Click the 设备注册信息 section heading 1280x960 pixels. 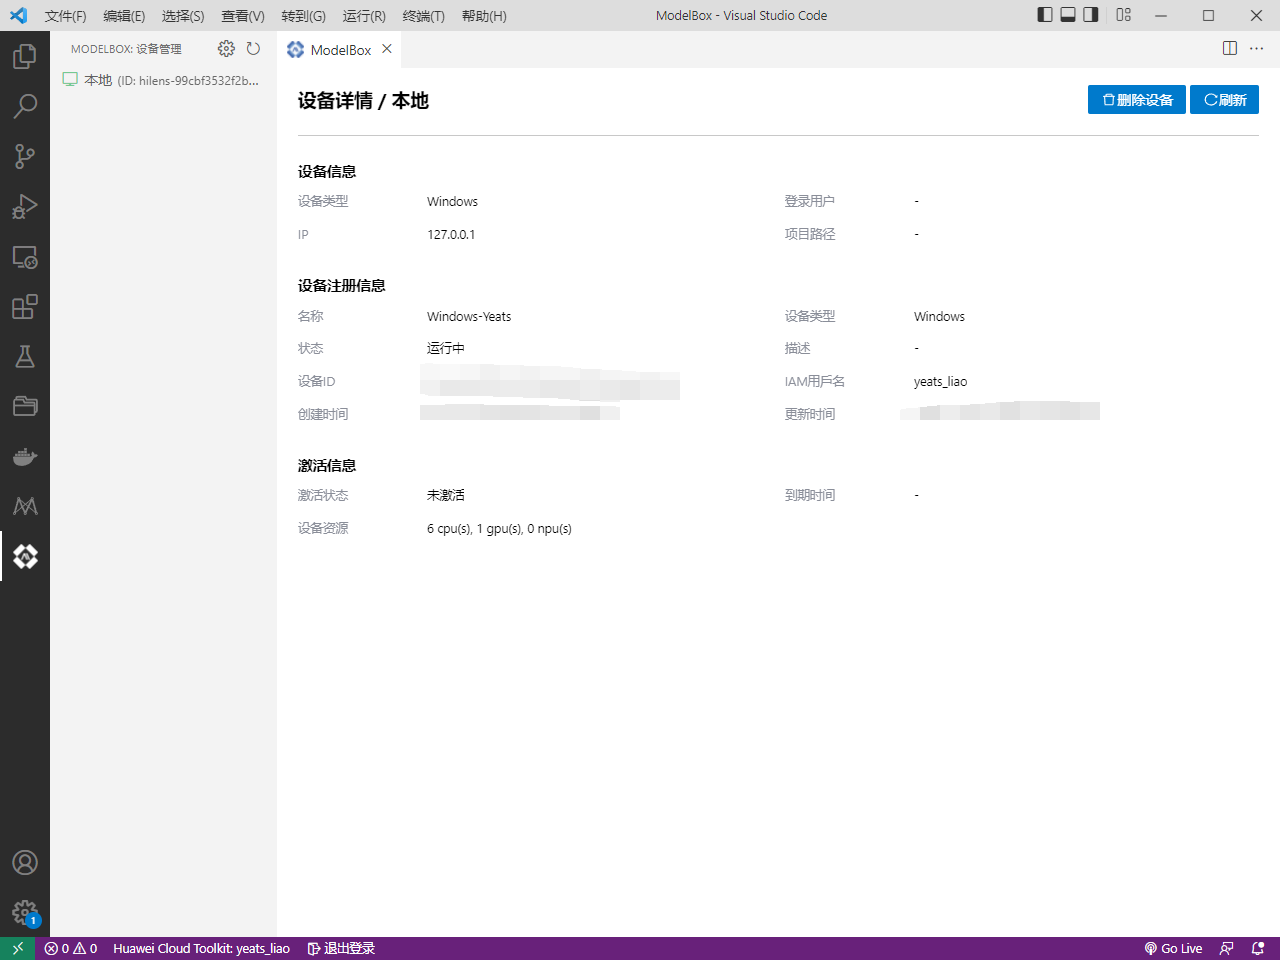341,285
